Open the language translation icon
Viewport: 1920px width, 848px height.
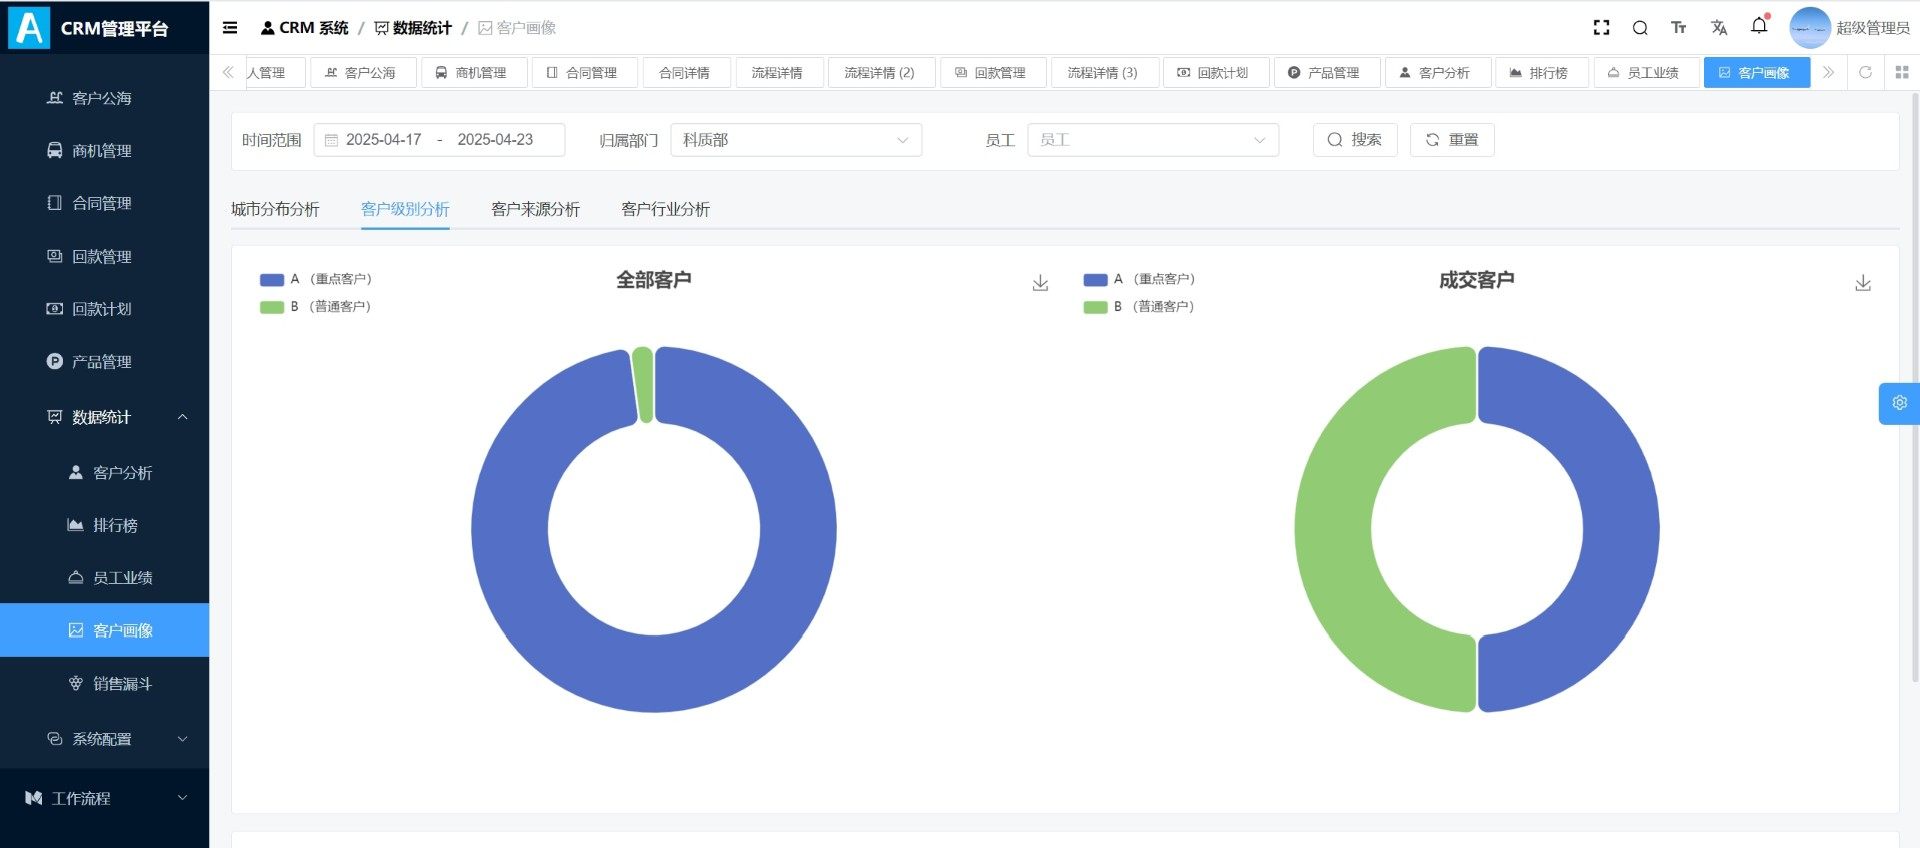pos(1719,28)
